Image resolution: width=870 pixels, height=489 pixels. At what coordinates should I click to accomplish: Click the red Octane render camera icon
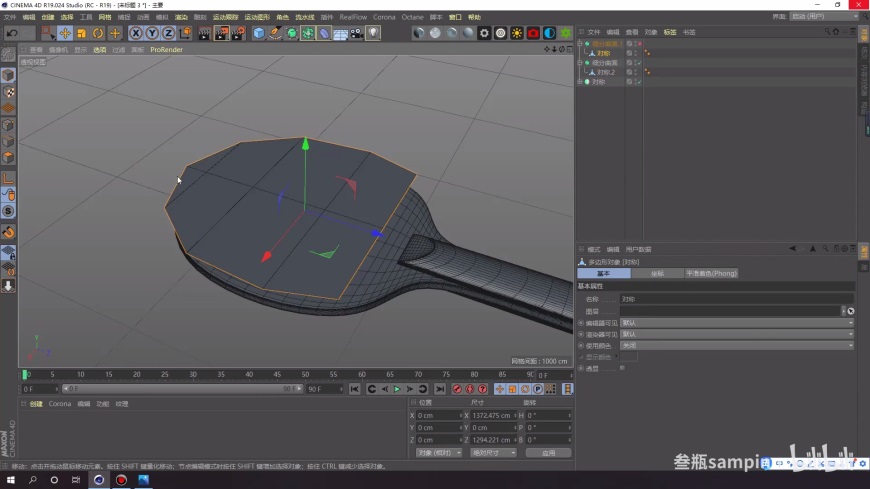tap(533, 33)
